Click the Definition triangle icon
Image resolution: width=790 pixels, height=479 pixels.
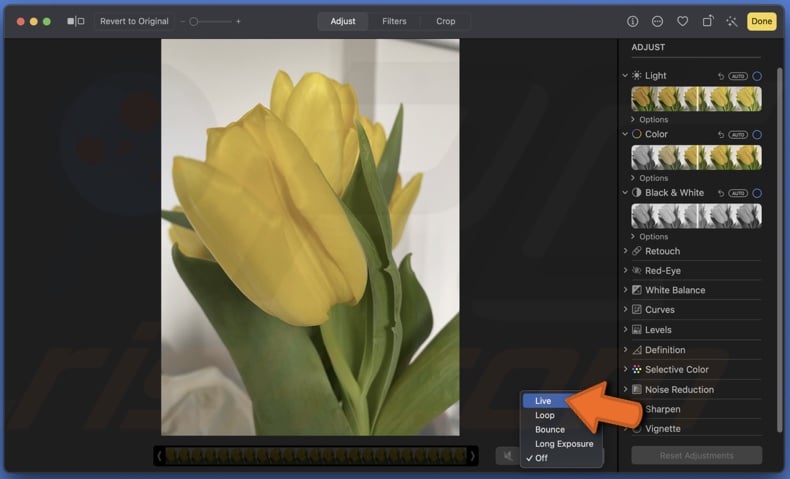pyautogui.click(x=637, y=350)
